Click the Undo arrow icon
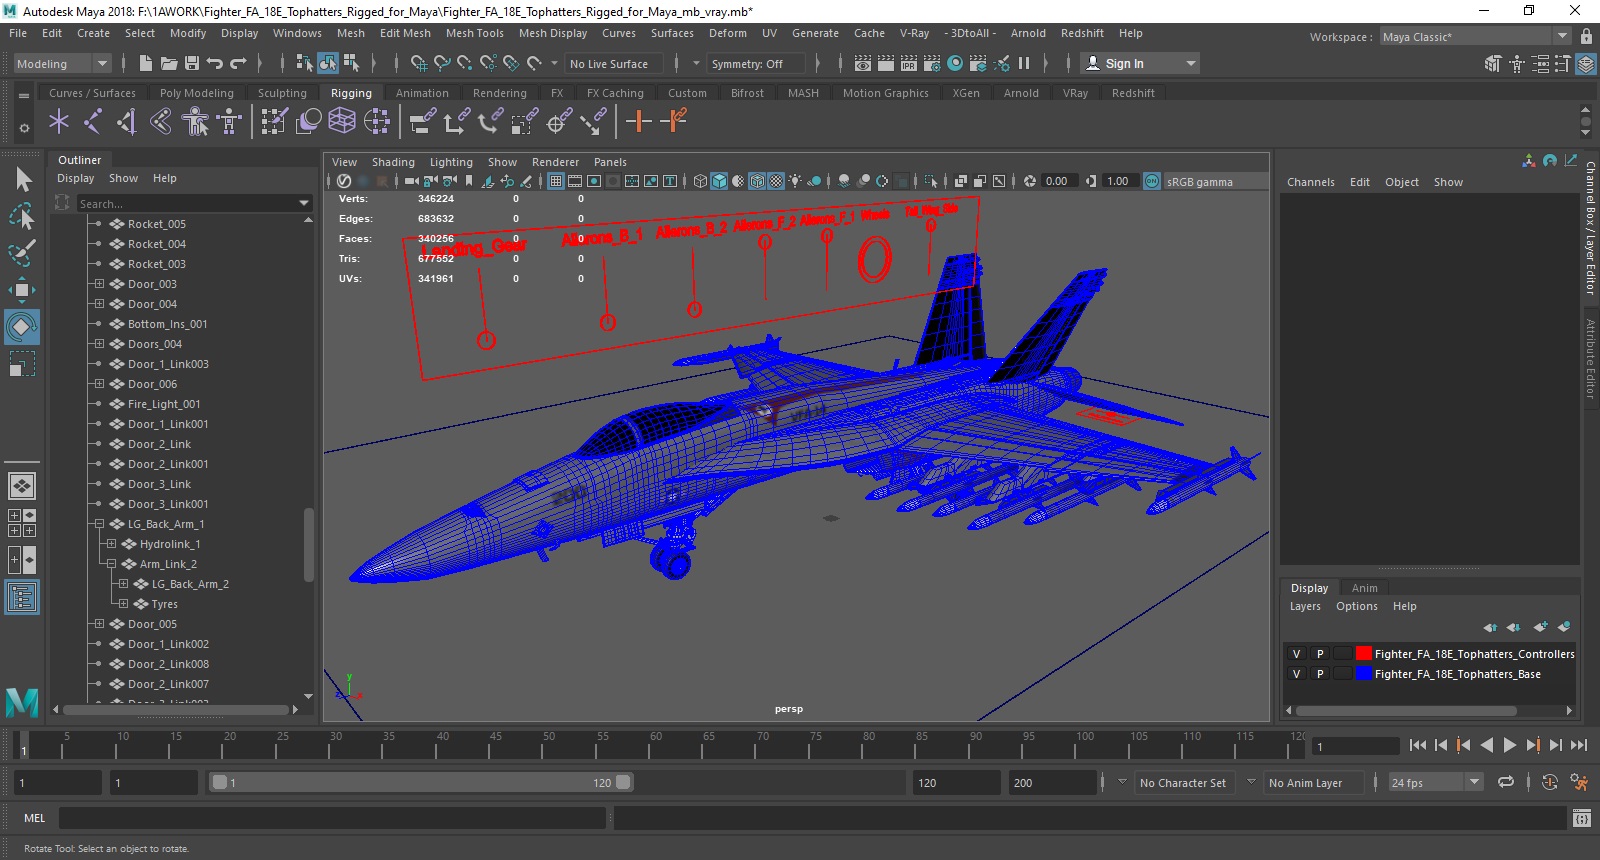The height and width of the screenshot is (860, 1600). [215, 63]
